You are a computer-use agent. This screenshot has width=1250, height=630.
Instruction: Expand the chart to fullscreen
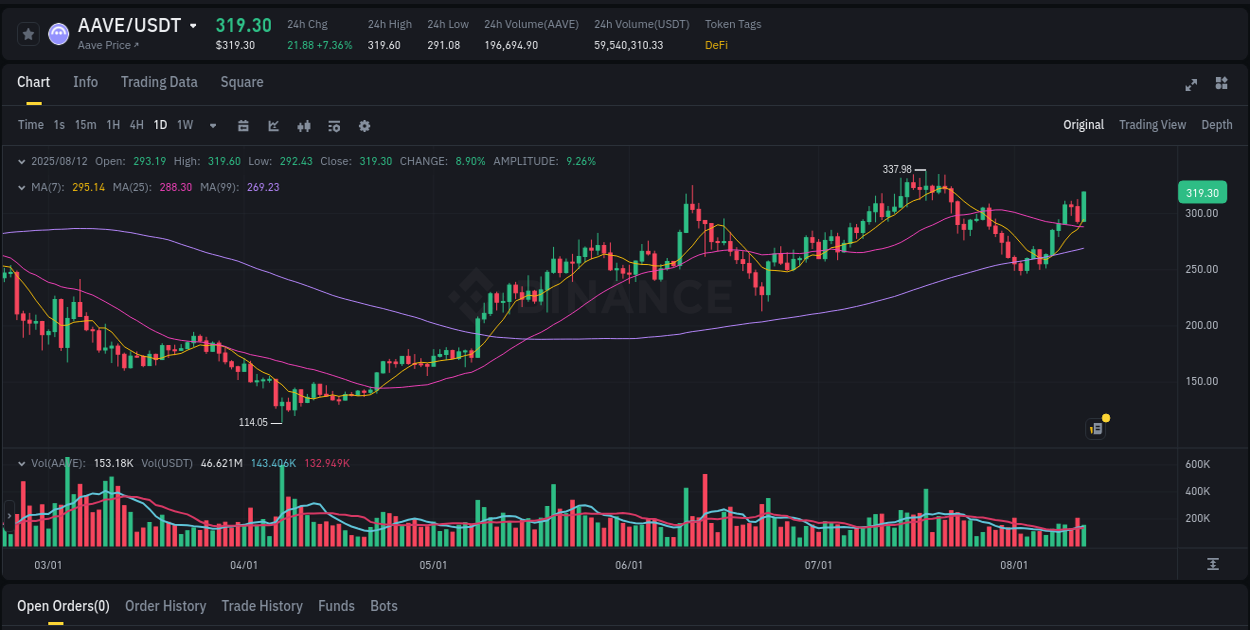coord(1191,84)
